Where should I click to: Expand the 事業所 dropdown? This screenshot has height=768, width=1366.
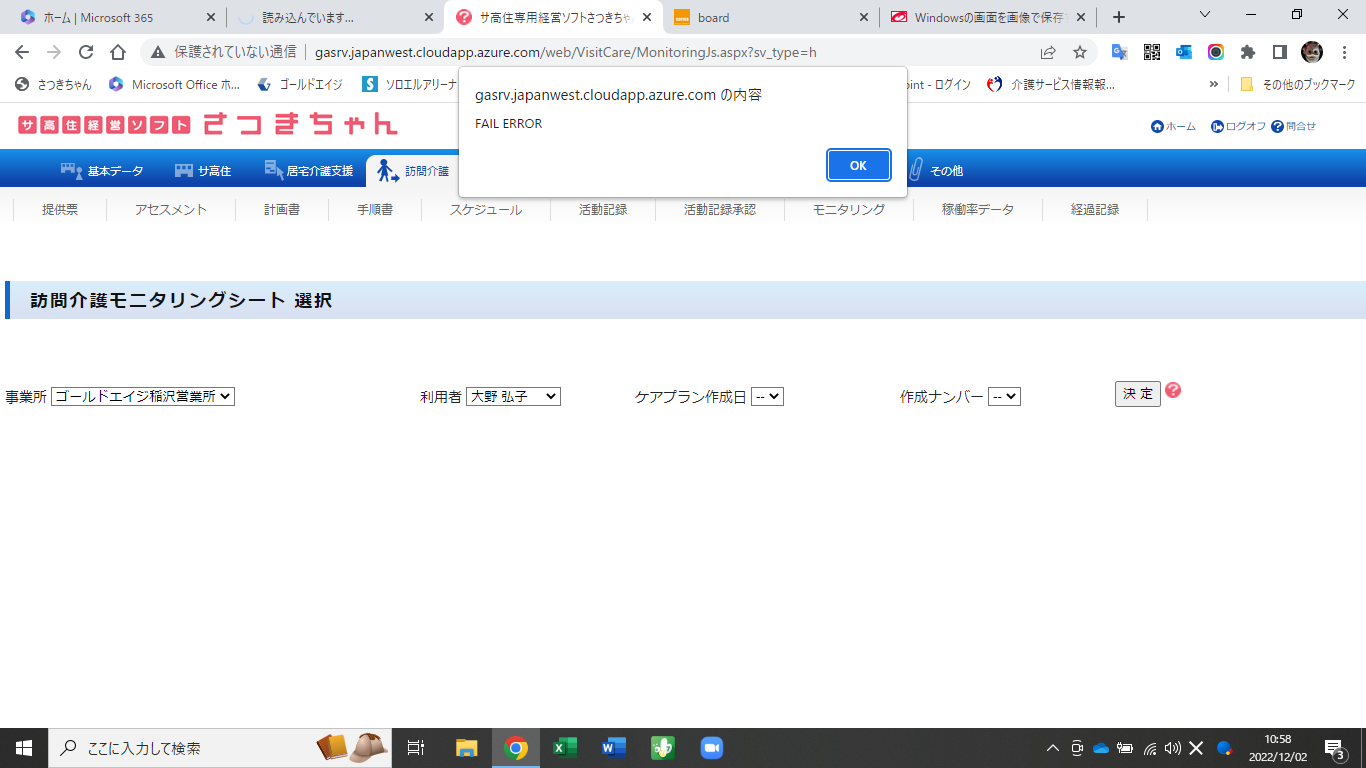pos(143,397)
